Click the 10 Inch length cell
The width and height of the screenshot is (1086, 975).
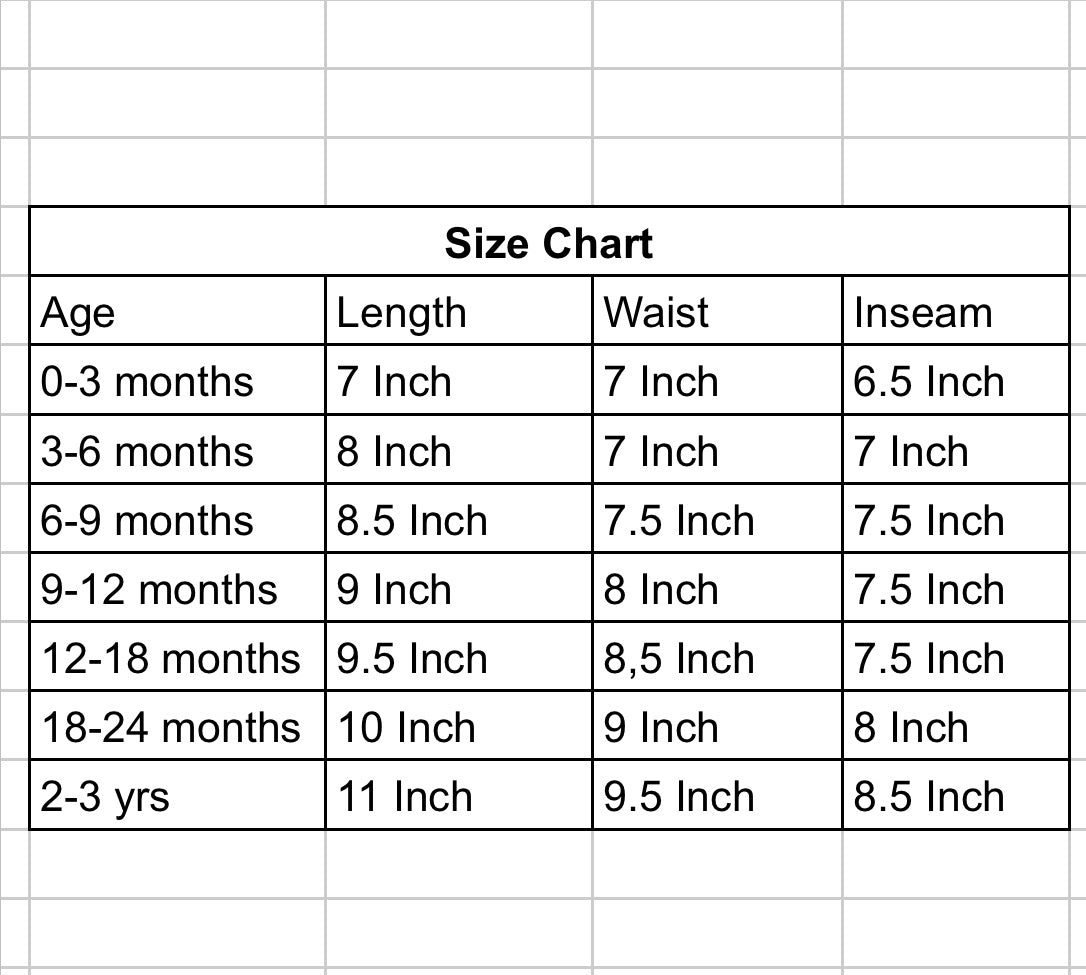459,725
